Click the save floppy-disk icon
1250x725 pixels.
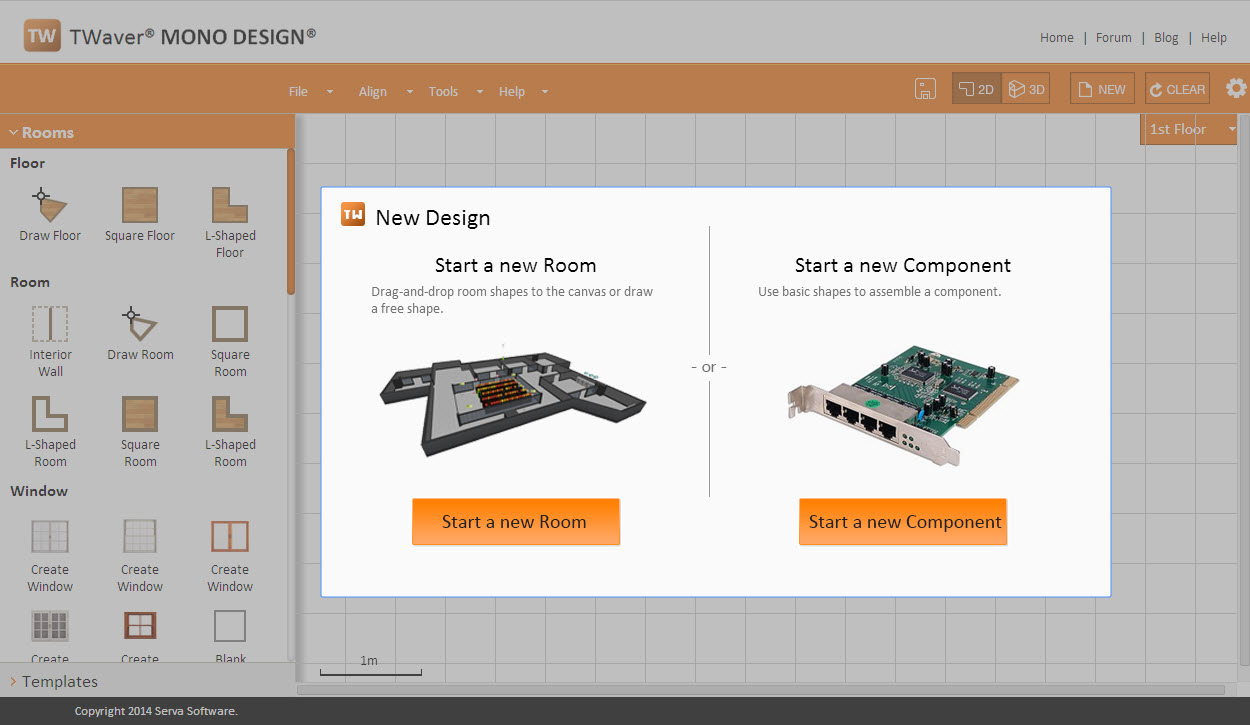point(925,89)
